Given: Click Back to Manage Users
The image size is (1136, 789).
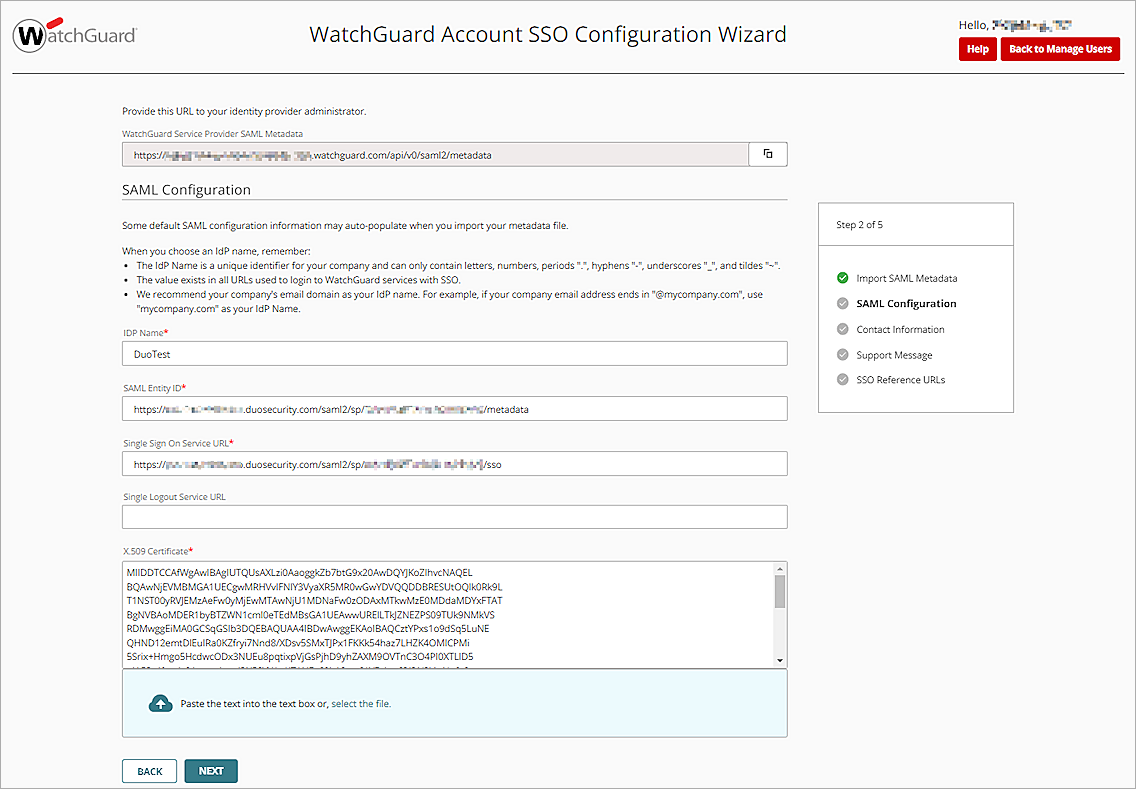Looking at the screenshot, I should pos(1060,48).
